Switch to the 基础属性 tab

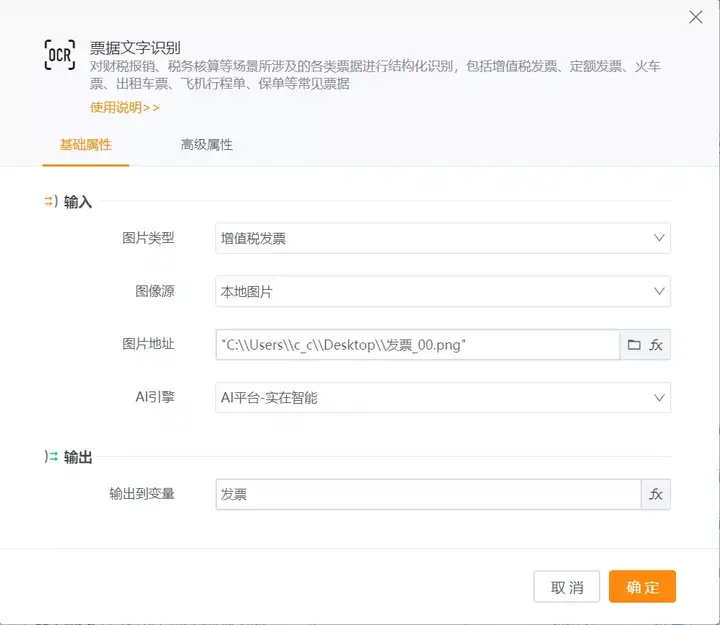point(86,145)
